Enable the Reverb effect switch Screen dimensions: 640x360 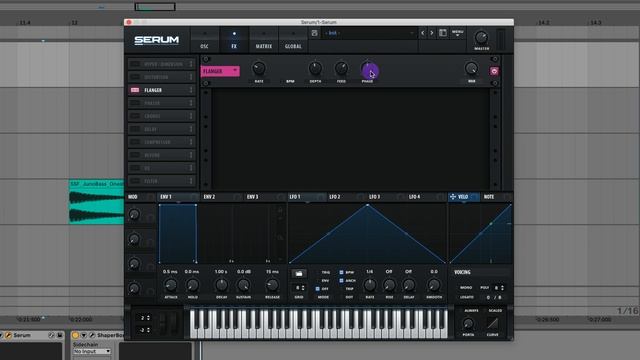tap(135, 155)
